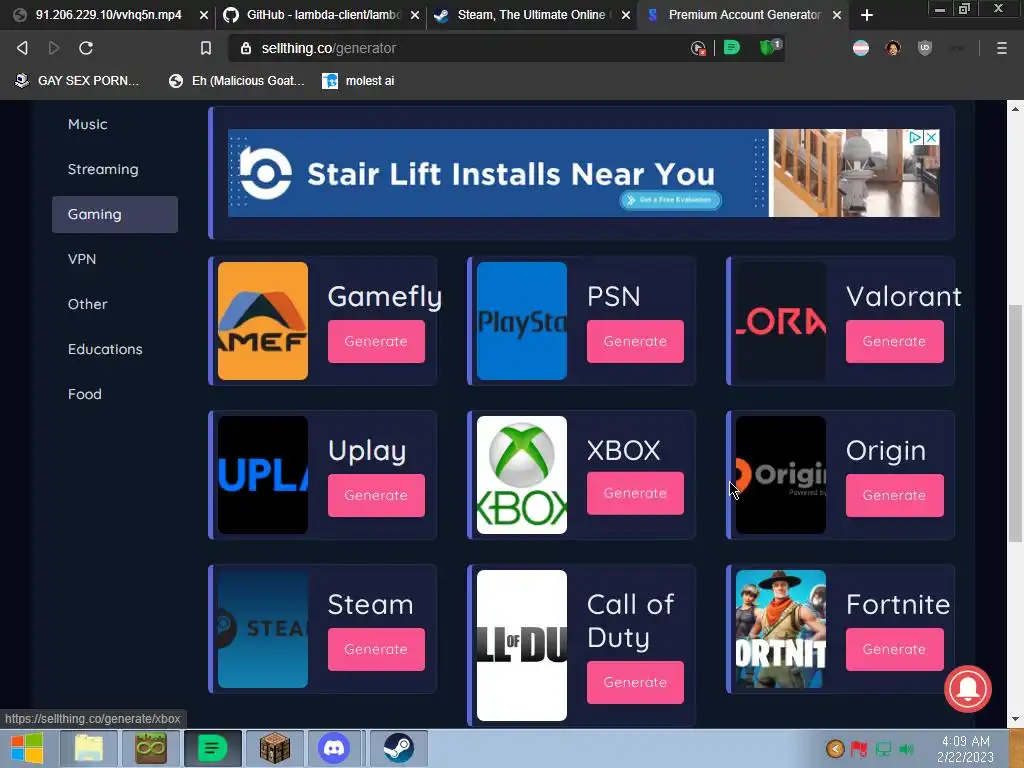Screen dimensions: 1024x768
Task: Select Music category in sidebar
Action: coord(88,124)
